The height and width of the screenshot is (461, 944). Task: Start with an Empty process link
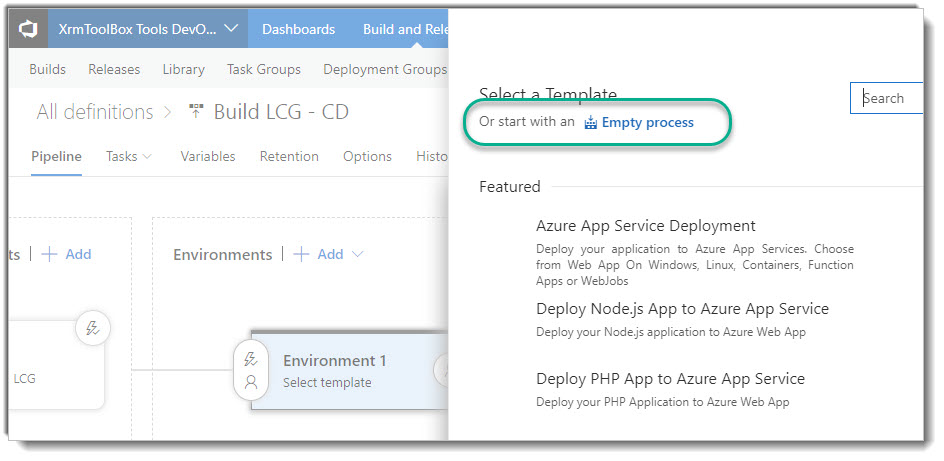(x=647, y=123)
